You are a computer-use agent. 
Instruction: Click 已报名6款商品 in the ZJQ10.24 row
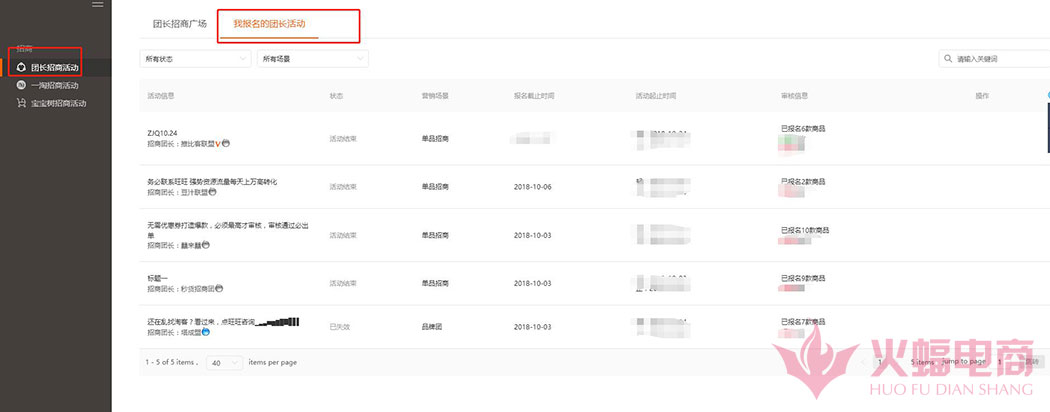pos(803,129)
